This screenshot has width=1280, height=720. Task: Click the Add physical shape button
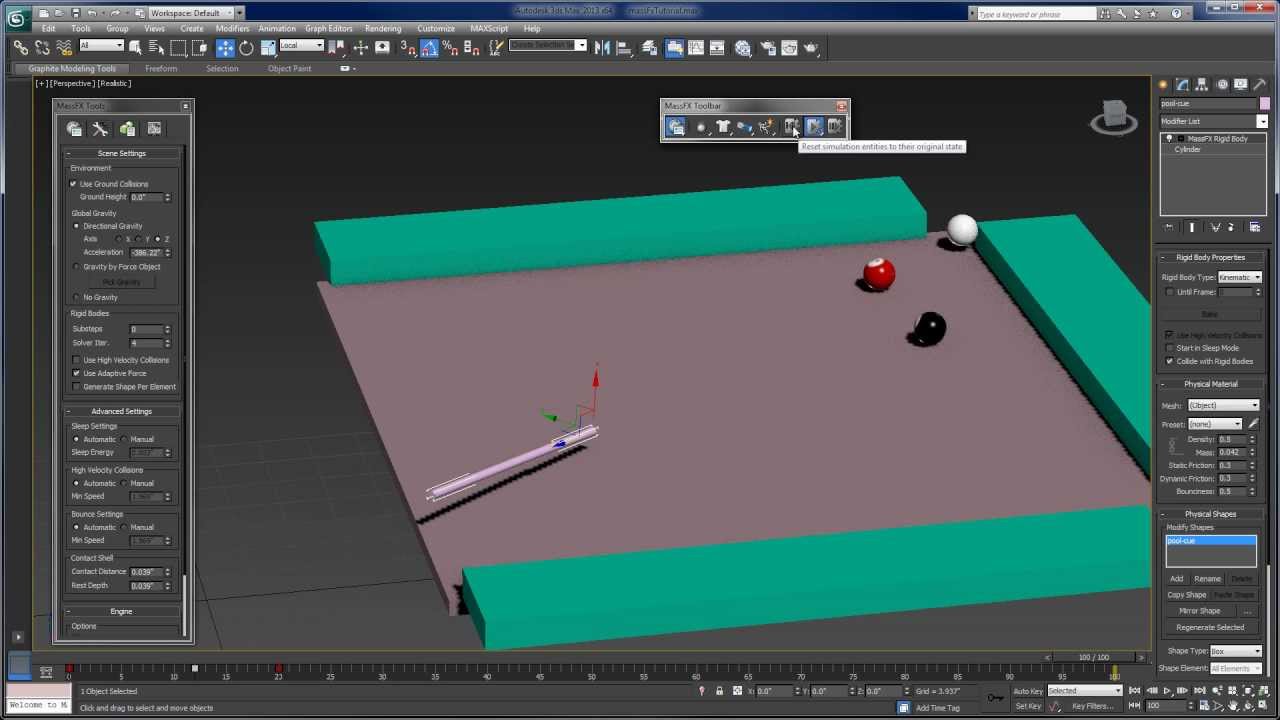pyautogui.click(x=1177, y=579)
